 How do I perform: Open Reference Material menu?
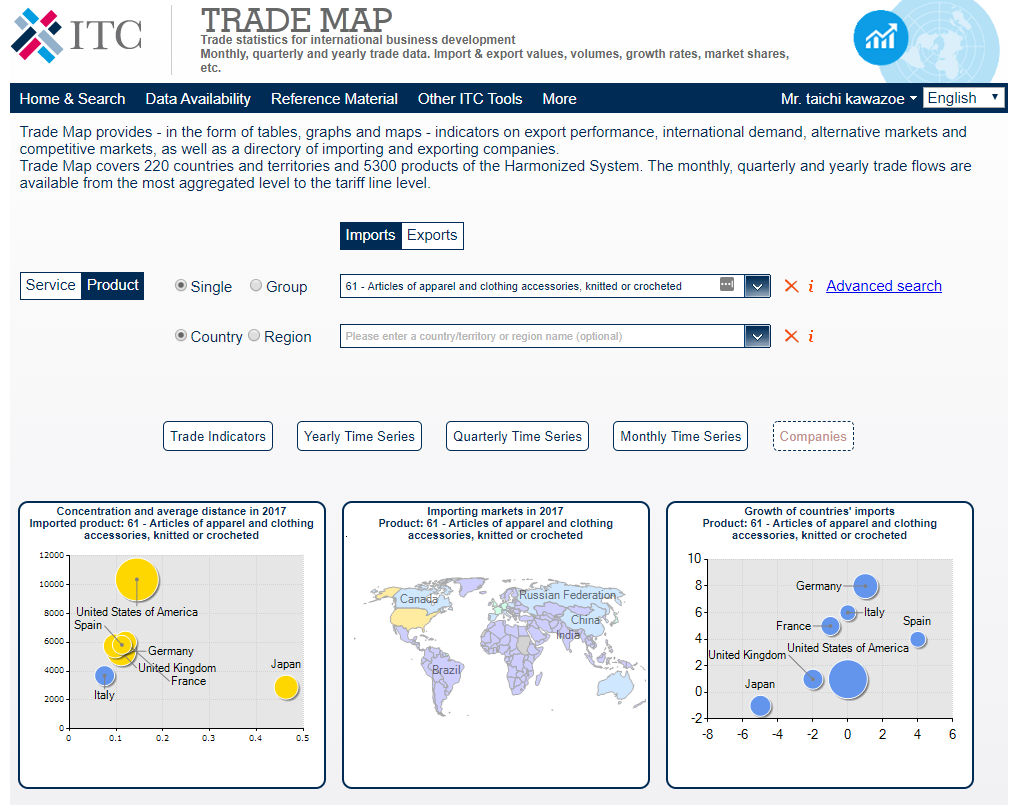point(334,99)
